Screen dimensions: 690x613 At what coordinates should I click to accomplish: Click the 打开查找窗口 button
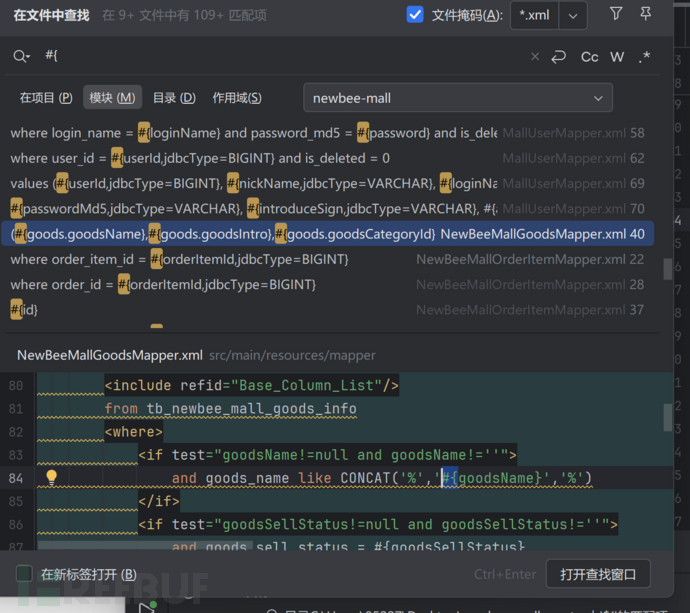[x=598, y=574]
